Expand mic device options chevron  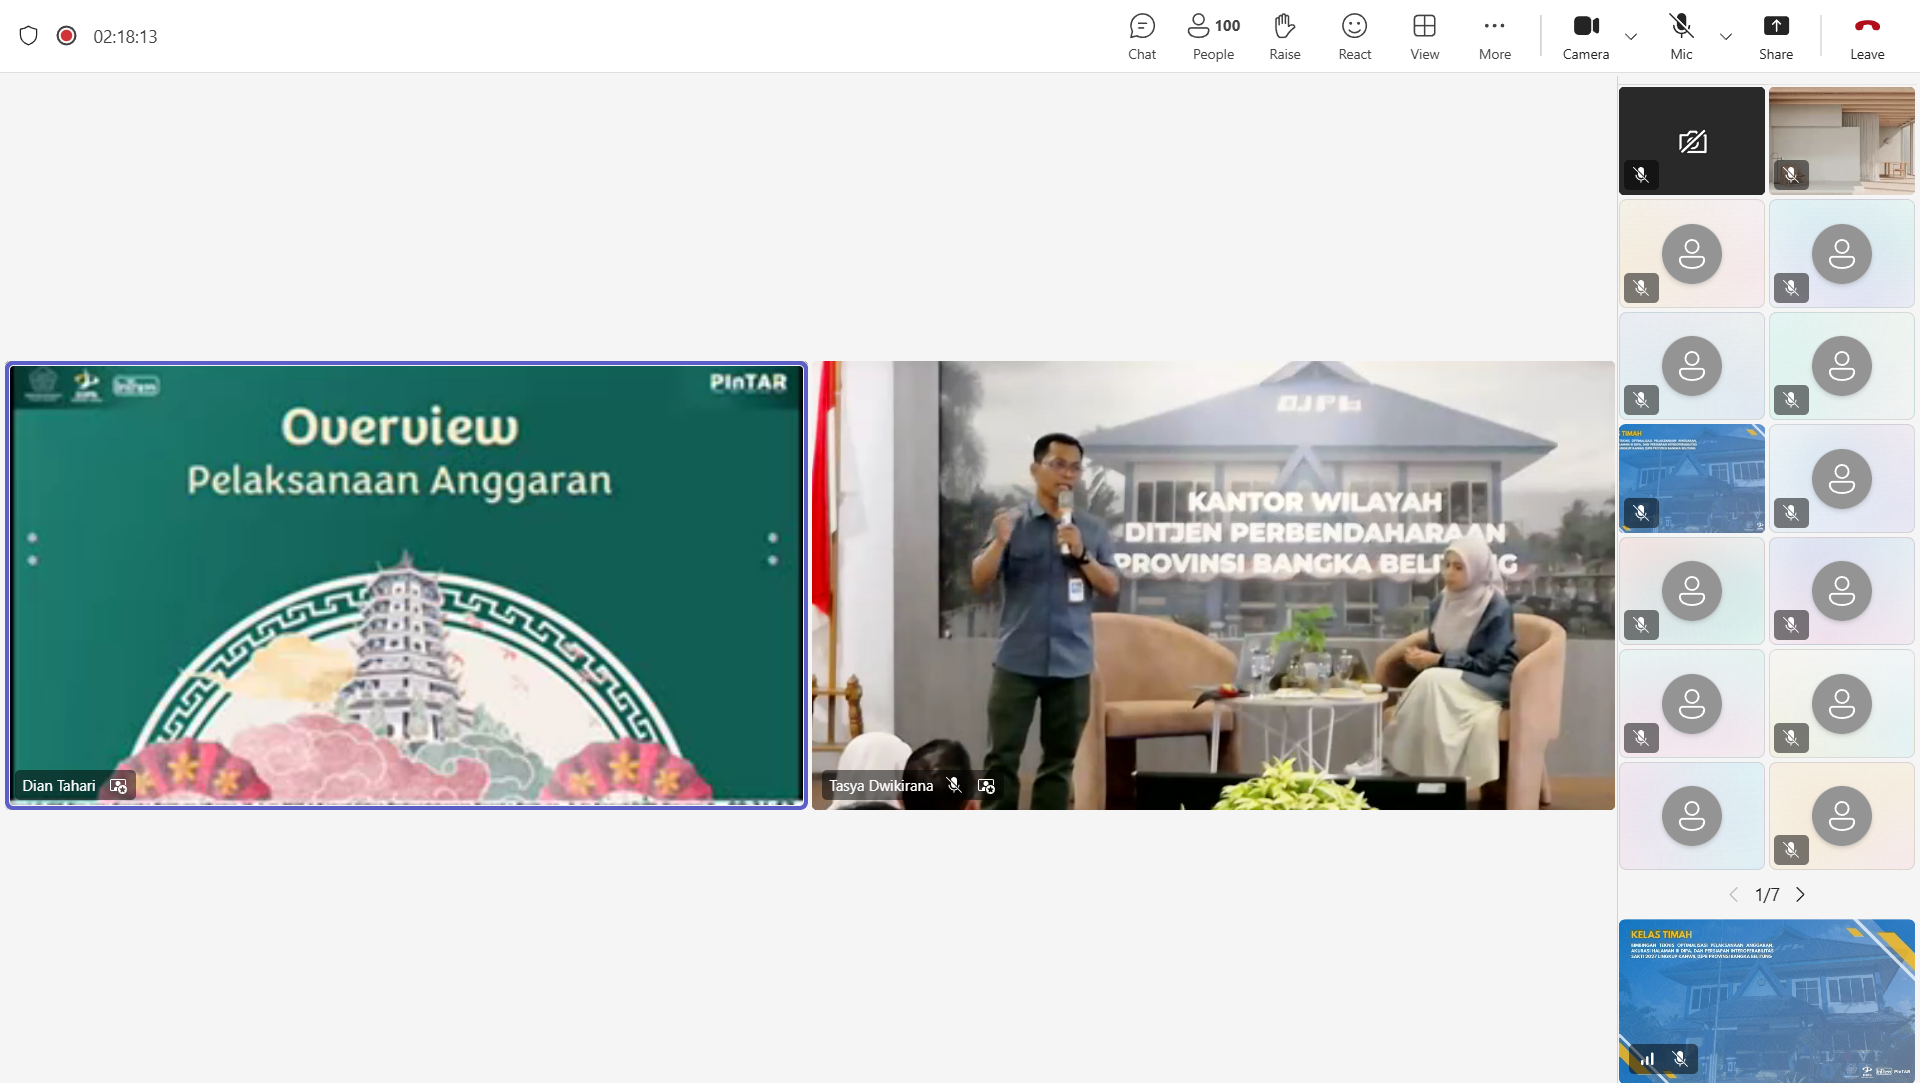click(x=1726, y=37)
